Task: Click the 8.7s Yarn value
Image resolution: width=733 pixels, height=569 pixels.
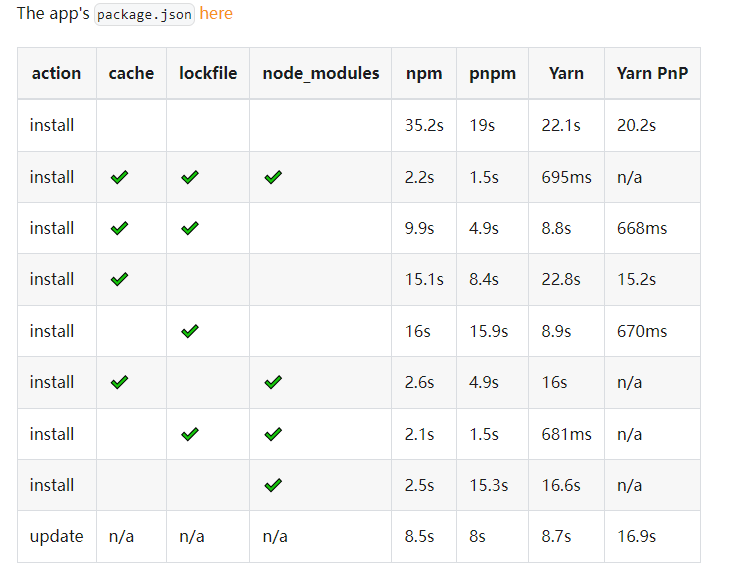Action: [556, 536]
